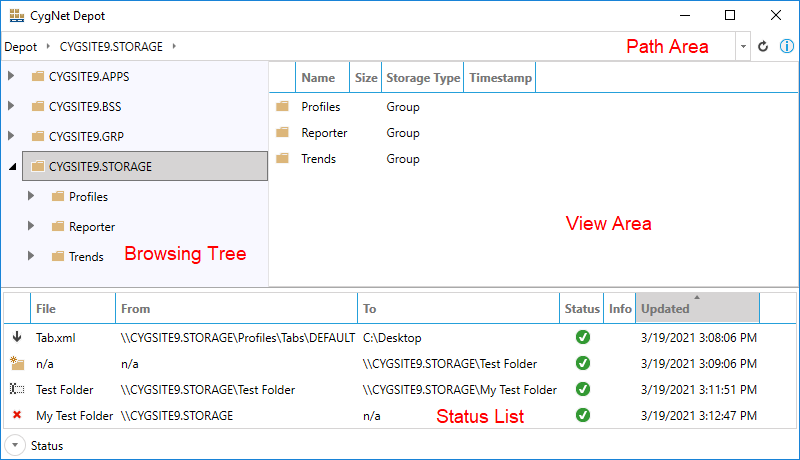
Task: Sort view by Timestamp column
Action: coord(500,78)
